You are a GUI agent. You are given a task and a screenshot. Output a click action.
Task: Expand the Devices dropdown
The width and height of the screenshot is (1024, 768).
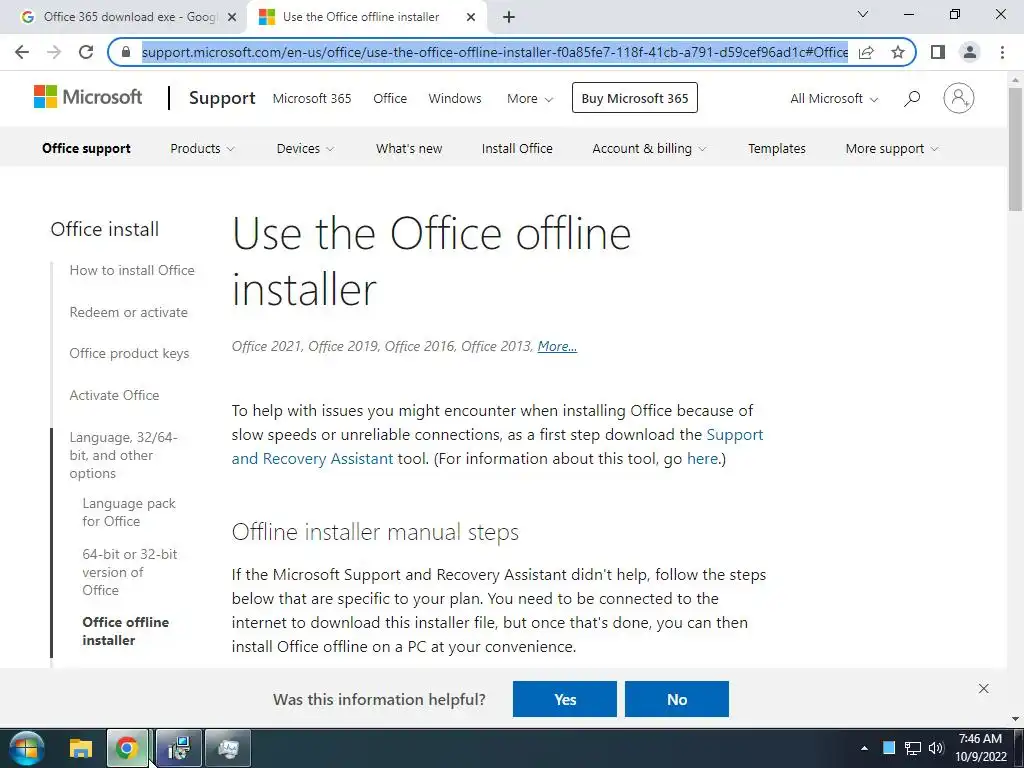[x=305, y=148]
